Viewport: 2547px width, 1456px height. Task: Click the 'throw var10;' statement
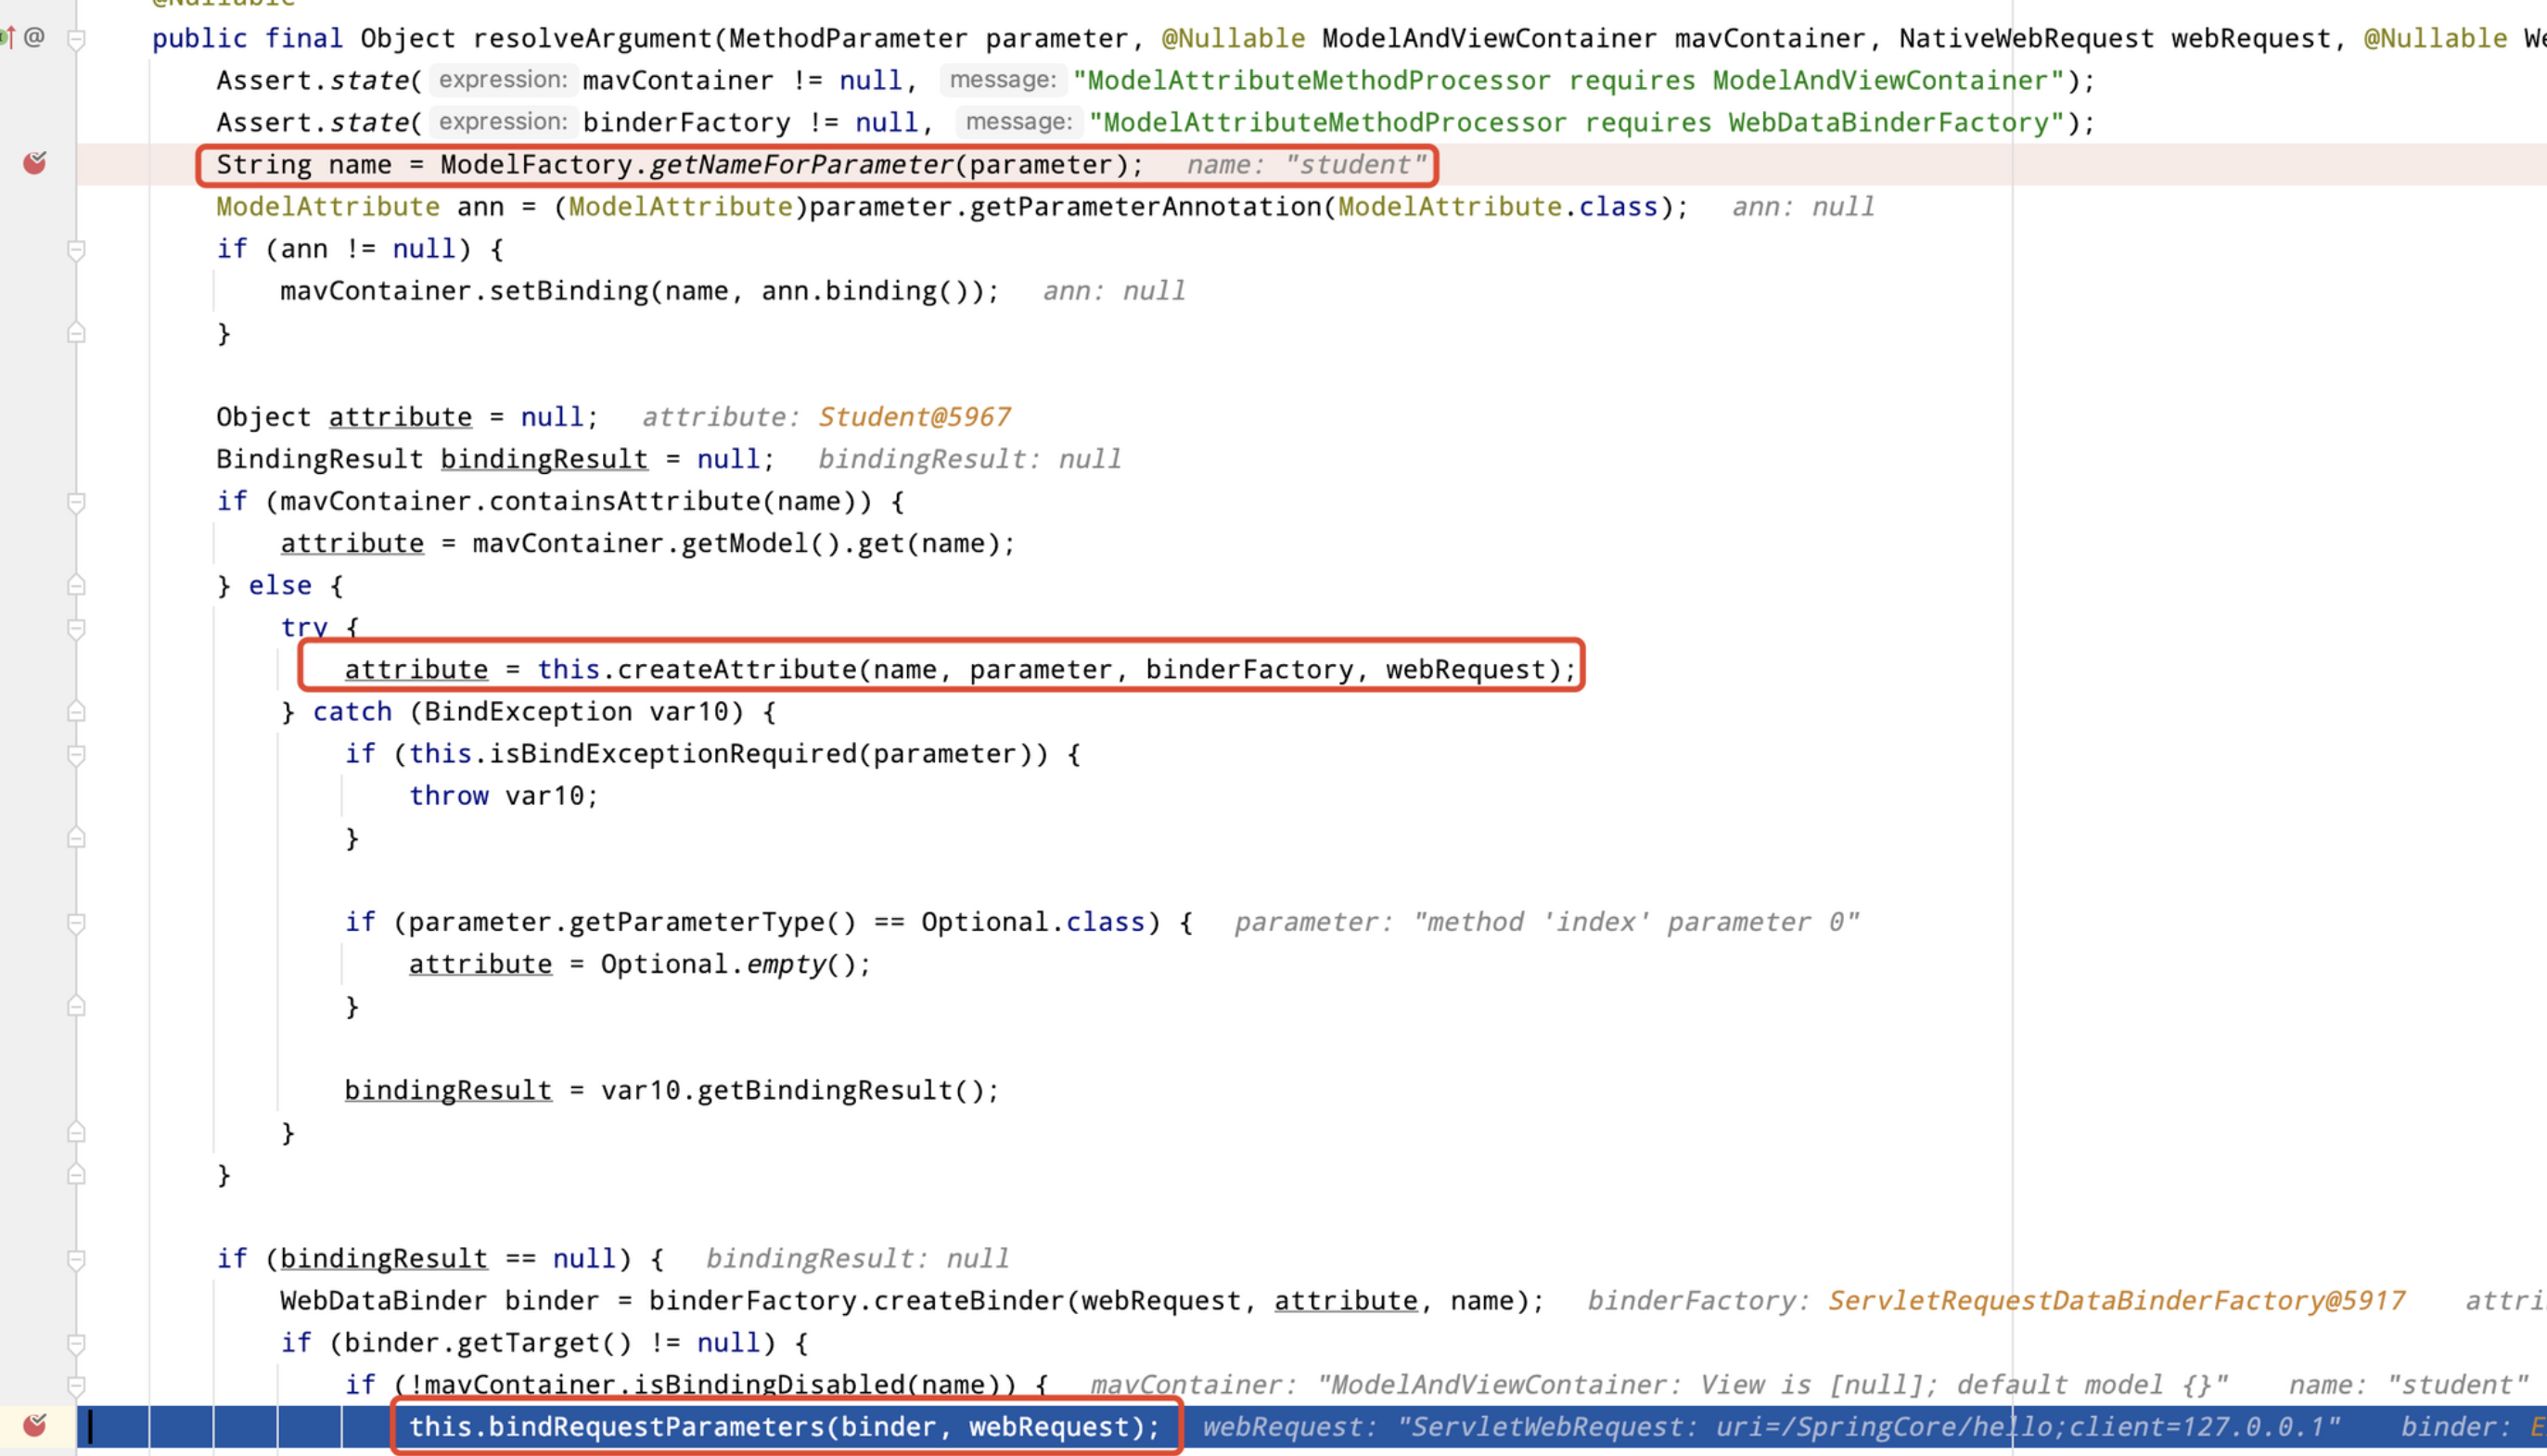tap(504, 795)
